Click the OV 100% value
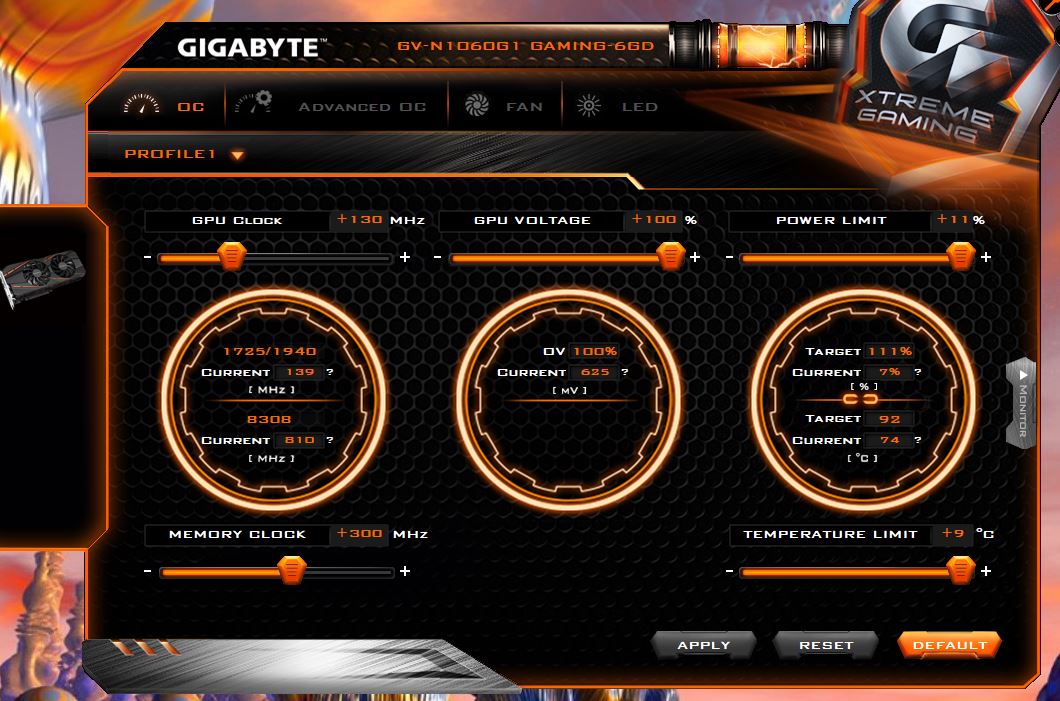Image resolution: width=1060 pixels, height=701 pixels. point(595,351)
